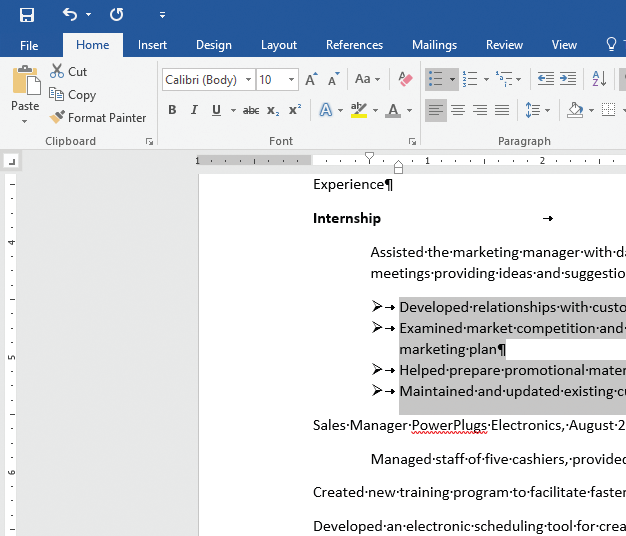Customize the Quick Access Toolbar
This screenshot has height=536, width=626.
[162, 15]
